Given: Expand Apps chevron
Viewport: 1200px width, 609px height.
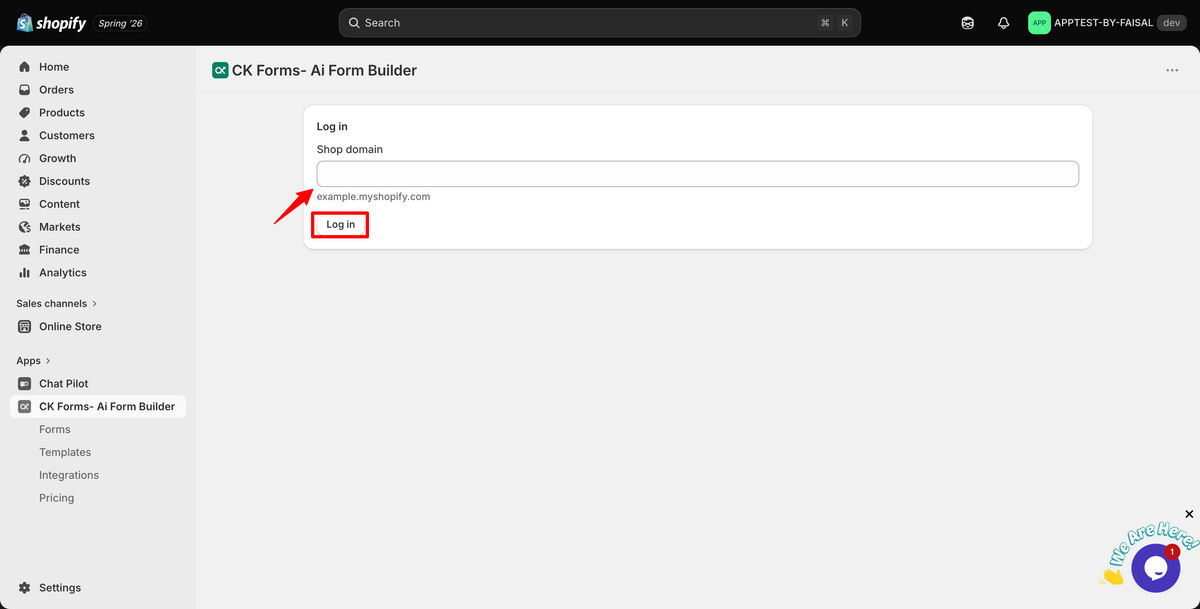Looking at the screenshot, I should [x=48, y=361].
